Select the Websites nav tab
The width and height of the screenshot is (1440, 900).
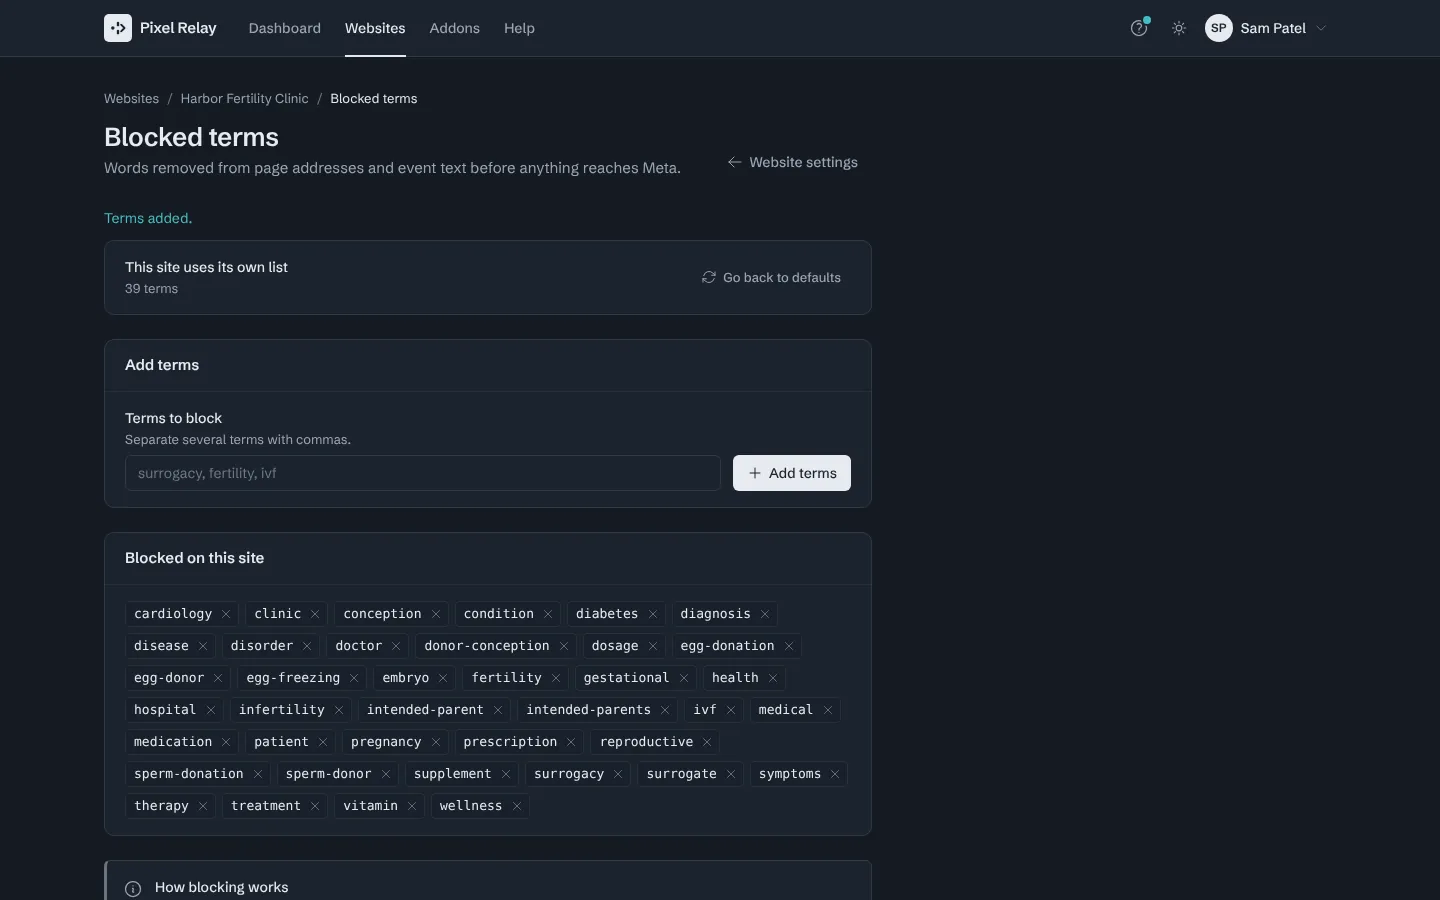[375, 28]
